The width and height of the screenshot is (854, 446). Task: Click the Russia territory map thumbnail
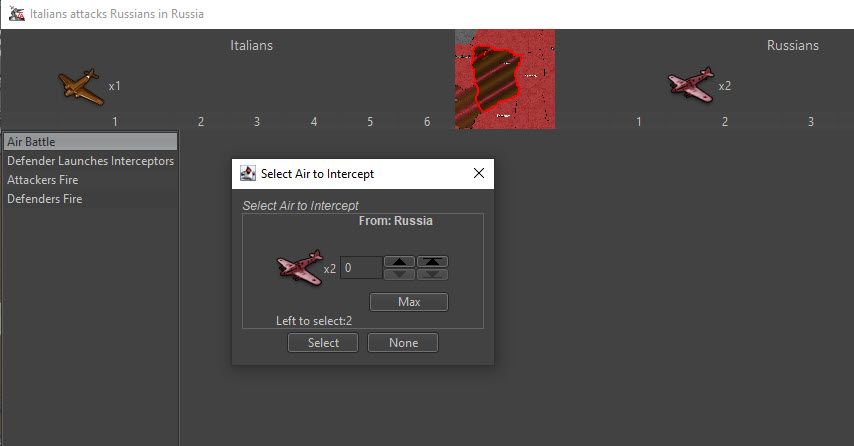504,79
